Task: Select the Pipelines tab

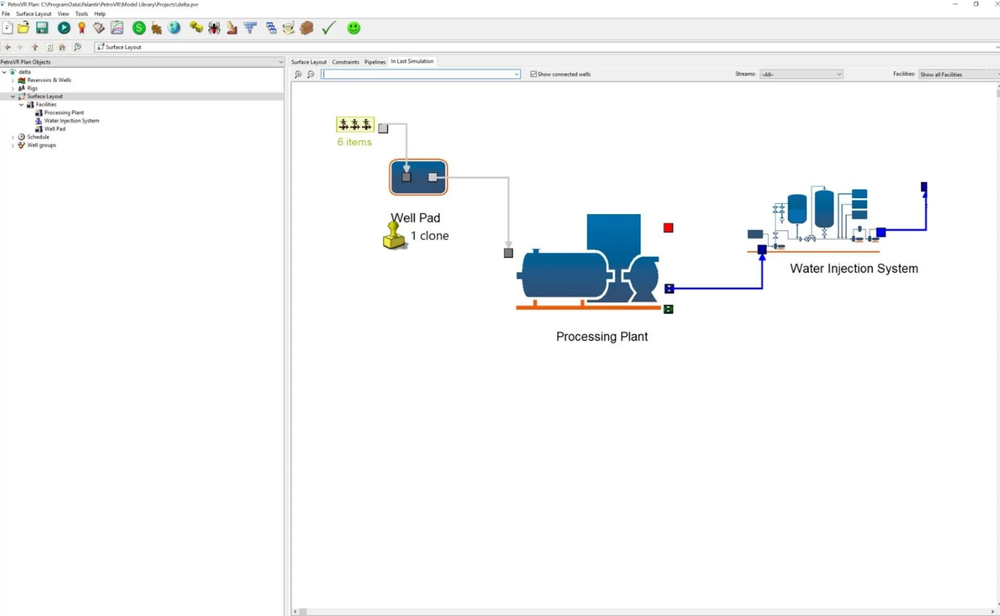Action: (x=375, y=62)
